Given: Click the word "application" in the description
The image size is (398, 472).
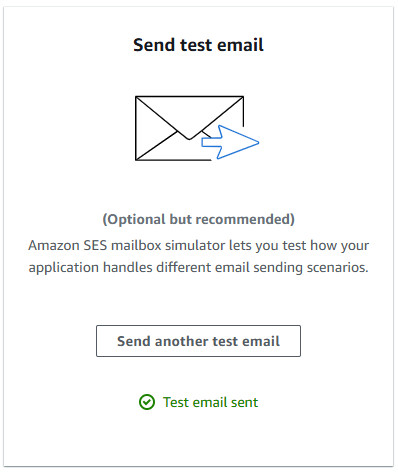Looking at the screenshot, I should coord(64,268).
